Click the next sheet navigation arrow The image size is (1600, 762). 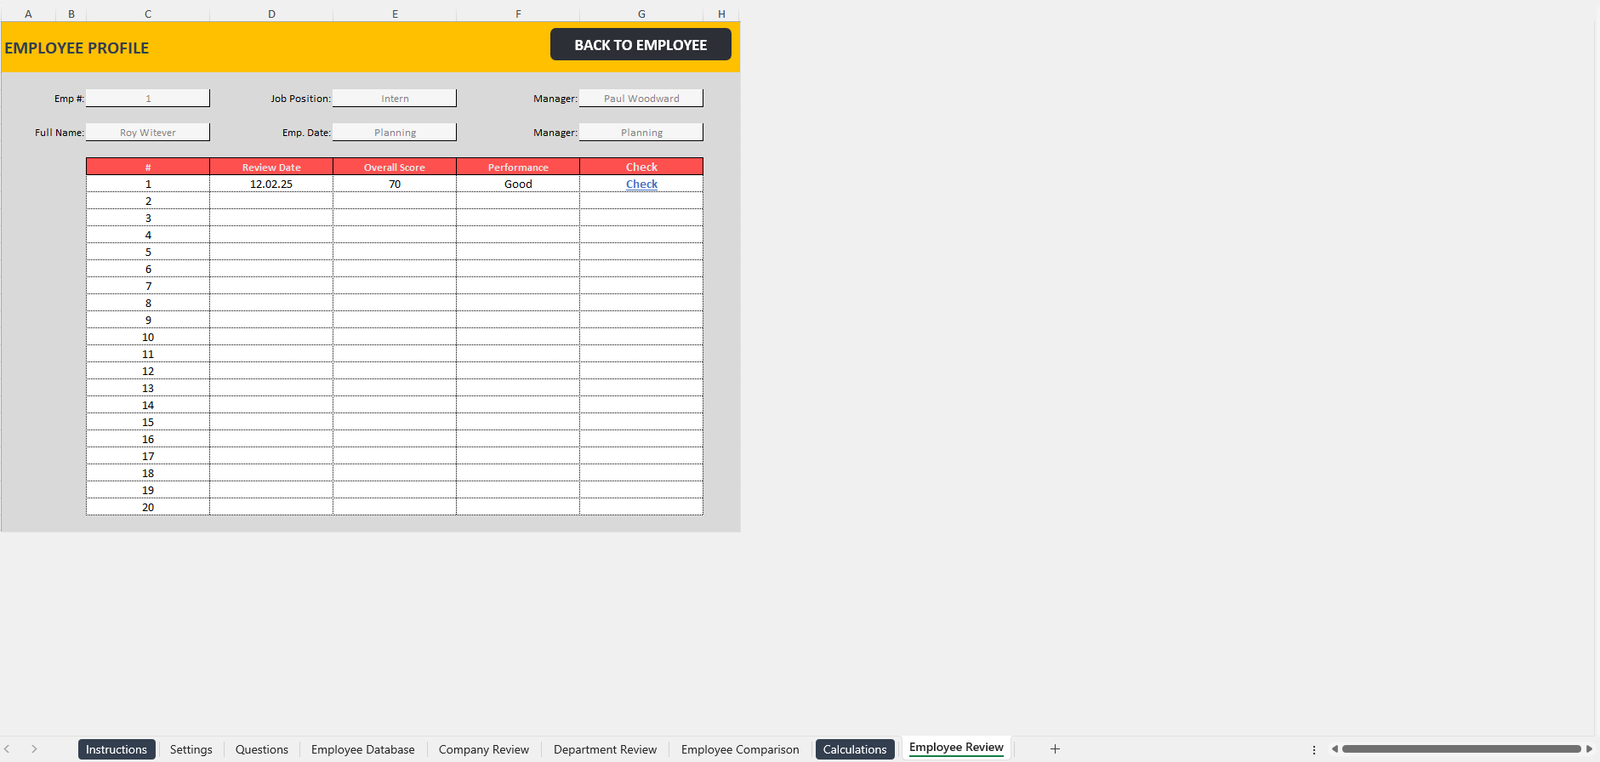coord(34,749)
